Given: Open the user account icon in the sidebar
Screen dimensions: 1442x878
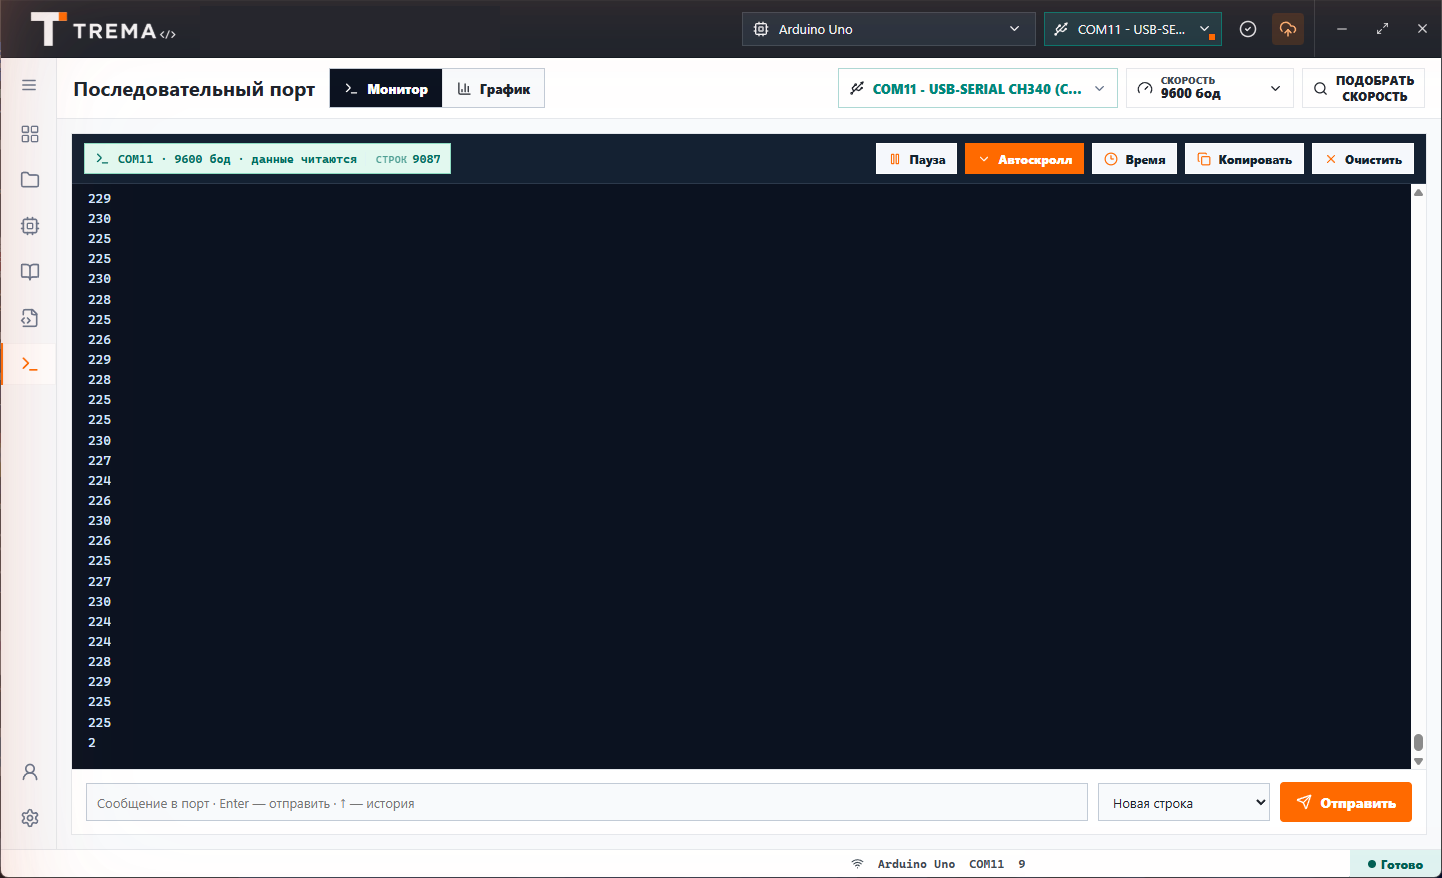Looking at the screenshot, I should (x=30, y=772).
